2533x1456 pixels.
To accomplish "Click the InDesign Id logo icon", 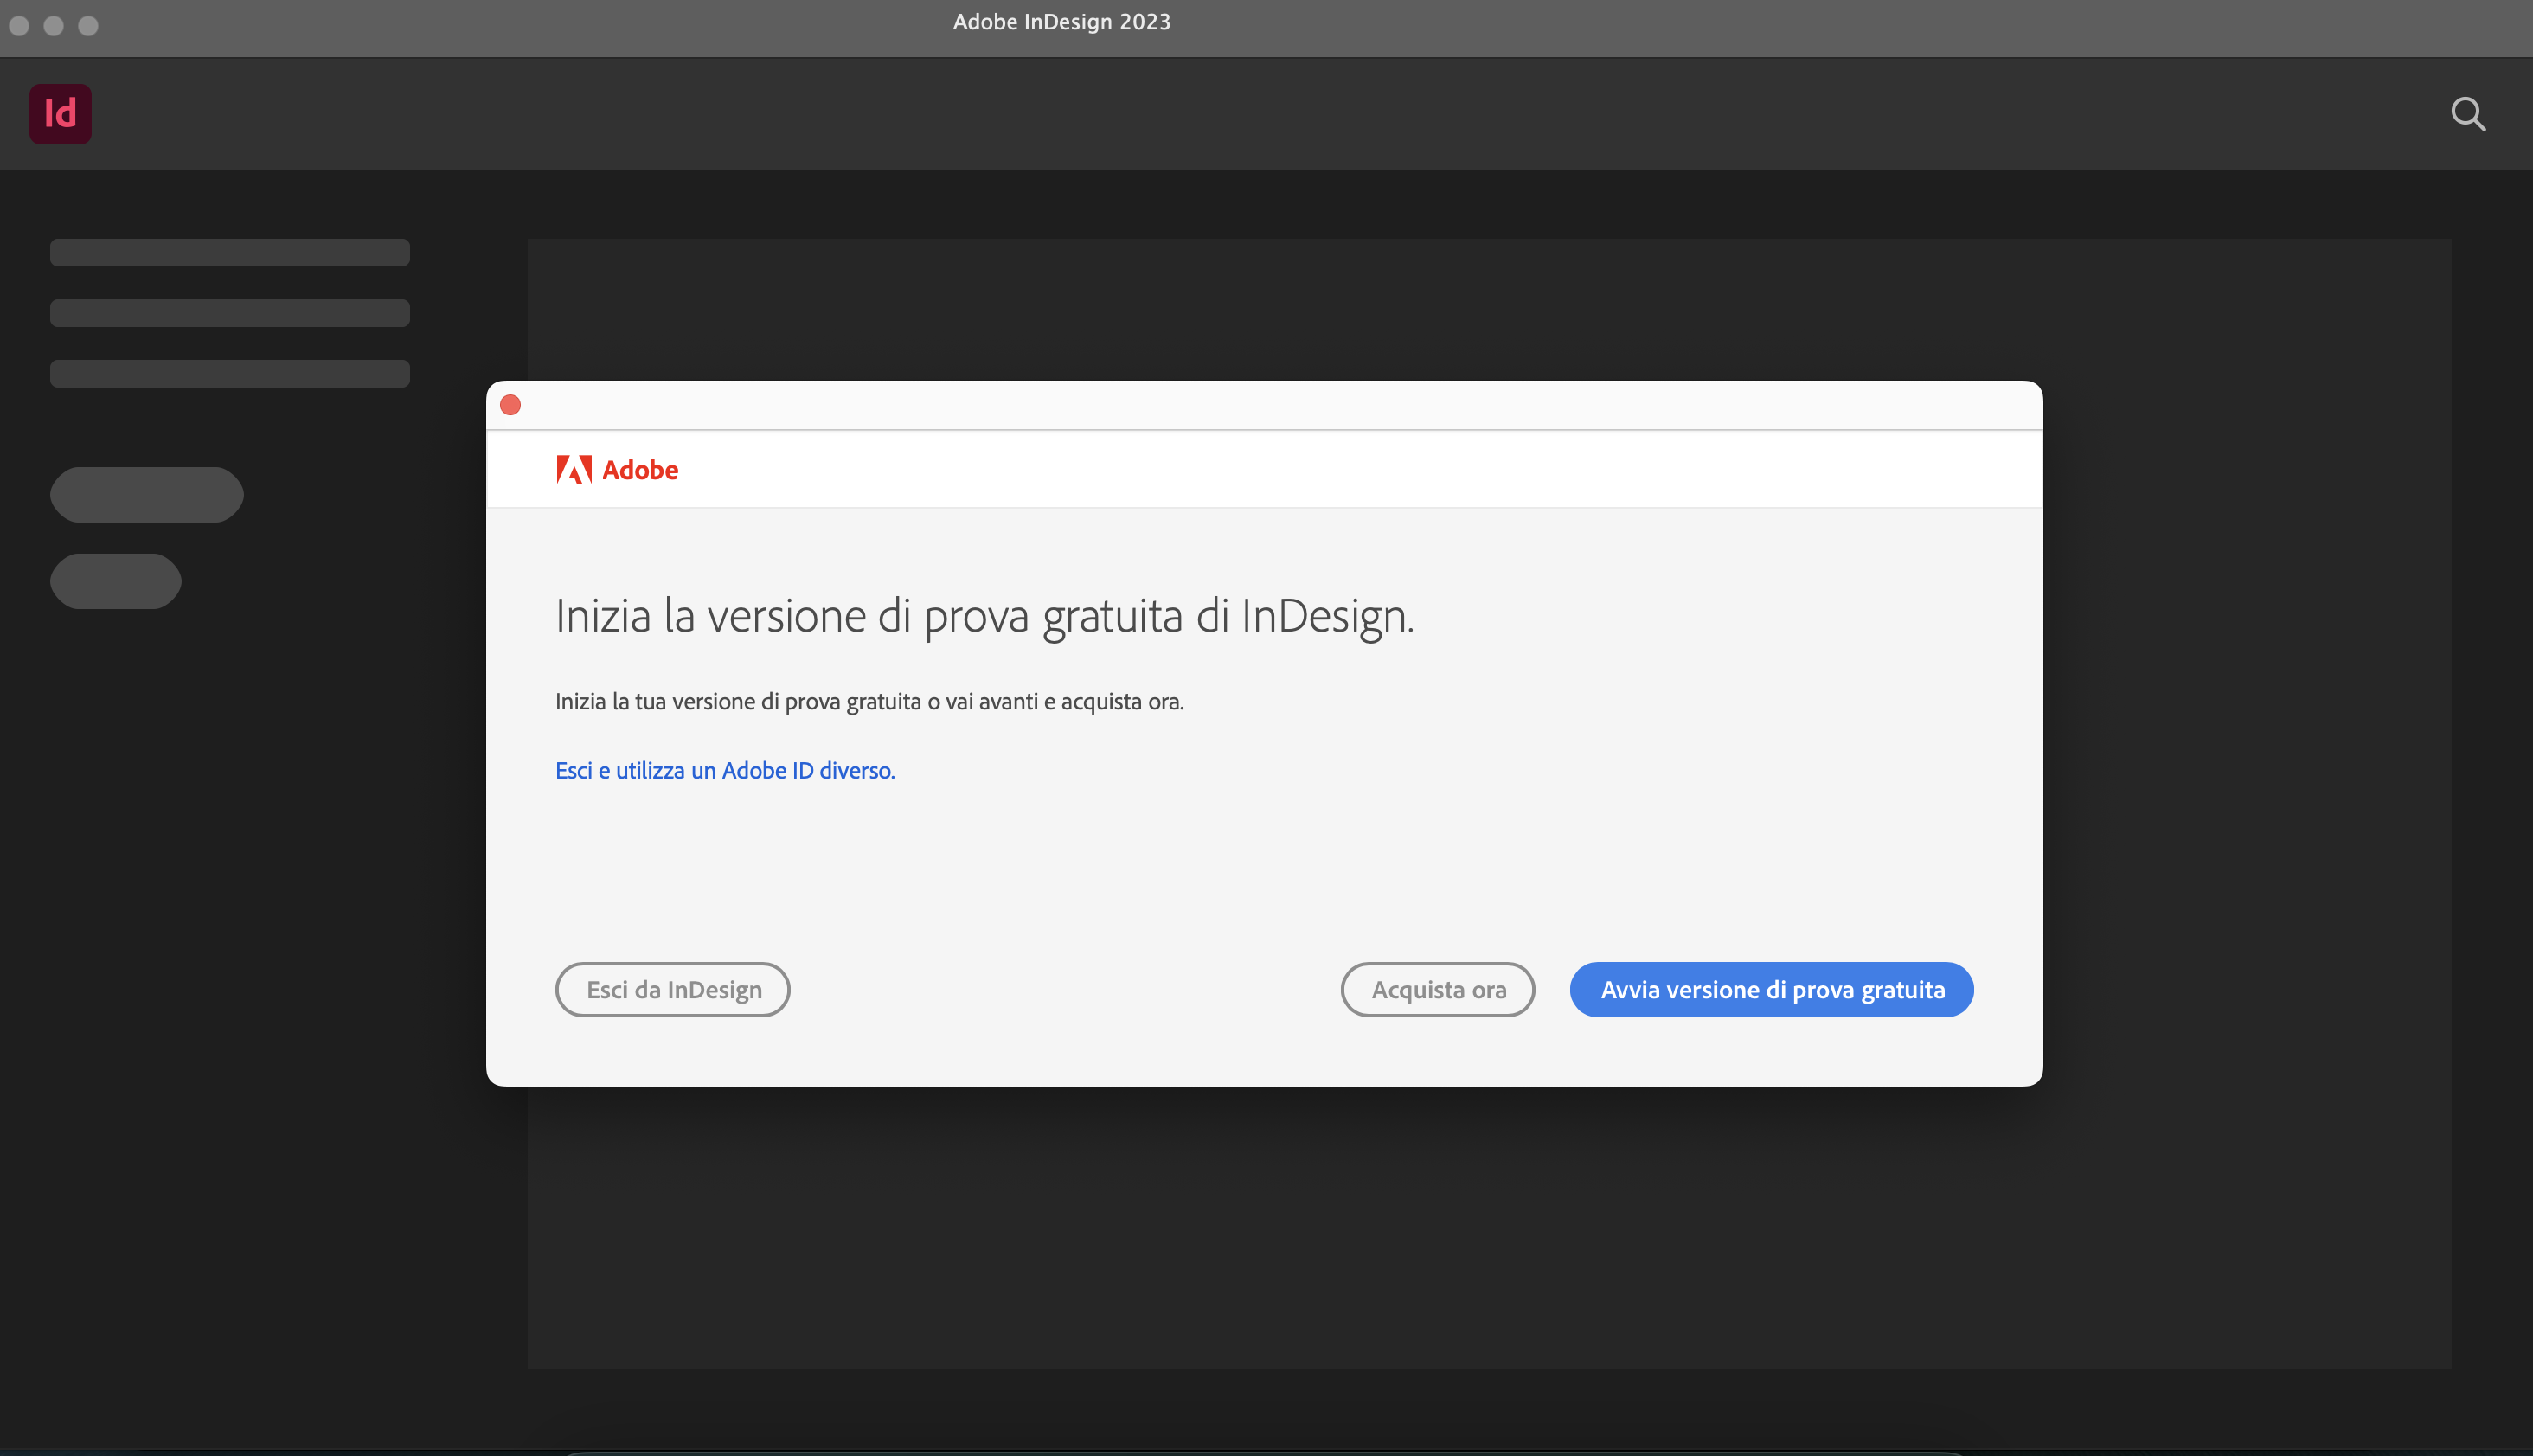I will pyautogui.click(x=60, y=114).
